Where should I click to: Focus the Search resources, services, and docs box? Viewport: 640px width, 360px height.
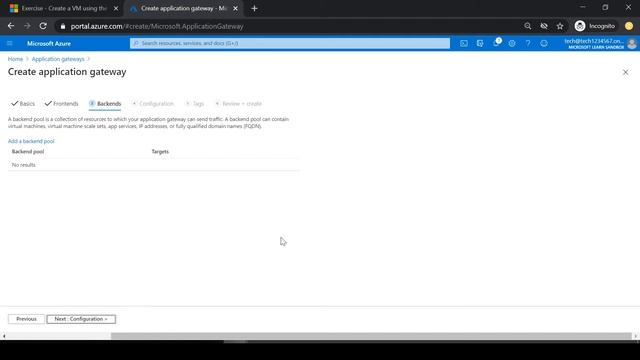pyautogui.click(x=290, y=43)
